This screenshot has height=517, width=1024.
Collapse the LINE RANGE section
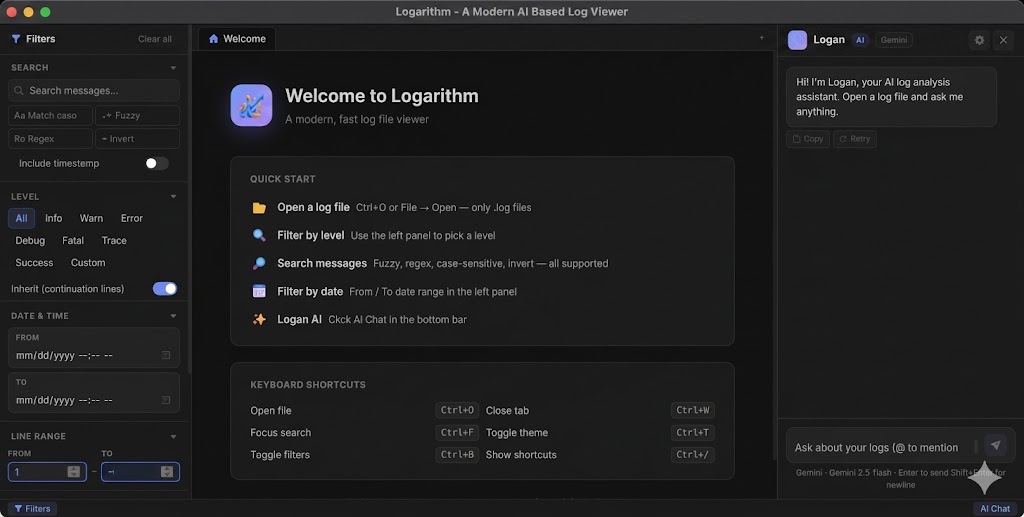pos(173,436)
